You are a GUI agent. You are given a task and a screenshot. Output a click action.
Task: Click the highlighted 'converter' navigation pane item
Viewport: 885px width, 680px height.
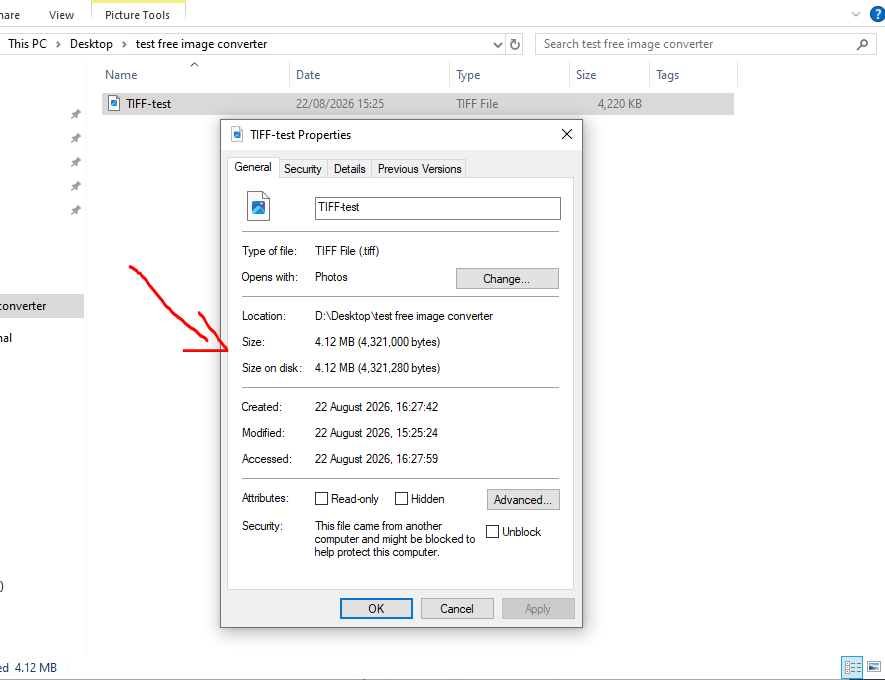(x=42, y=306)
